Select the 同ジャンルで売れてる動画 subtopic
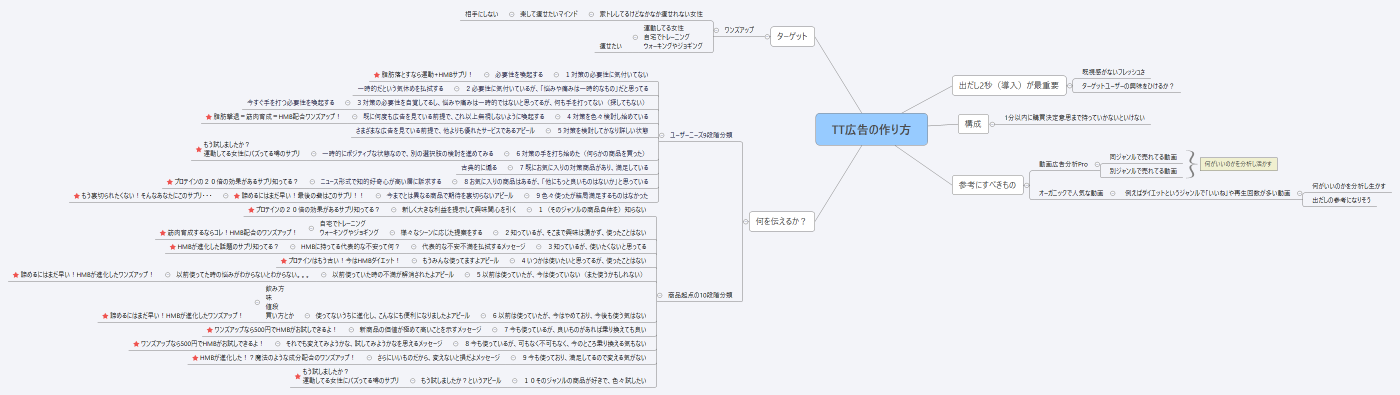Image resolution: width=1400 pixels, height=395 pixels. [1143, 157]
